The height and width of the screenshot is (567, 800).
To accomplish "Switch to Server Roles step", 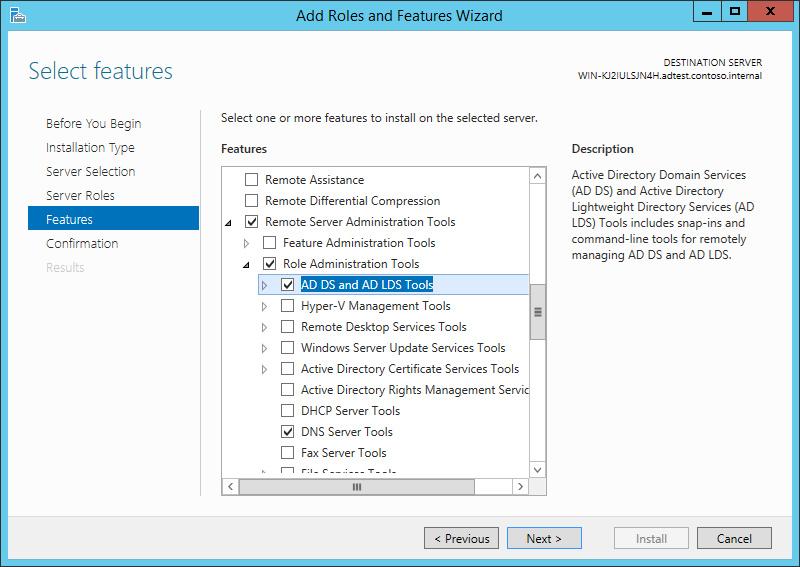I will [80, 195].
